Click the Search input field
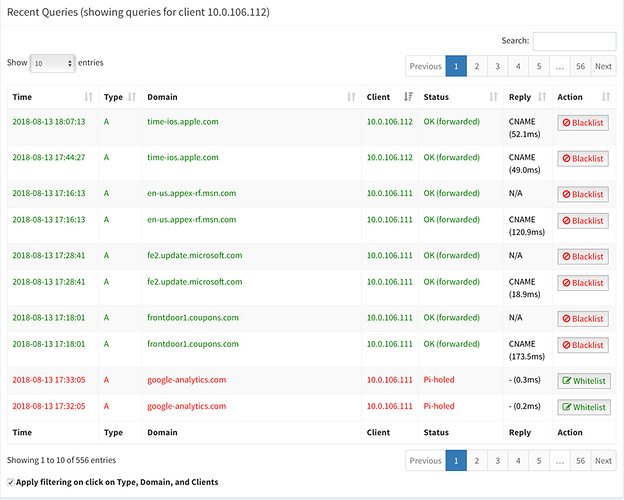The width and height of the screenshot is (624, 500). (x=574, y=41)
